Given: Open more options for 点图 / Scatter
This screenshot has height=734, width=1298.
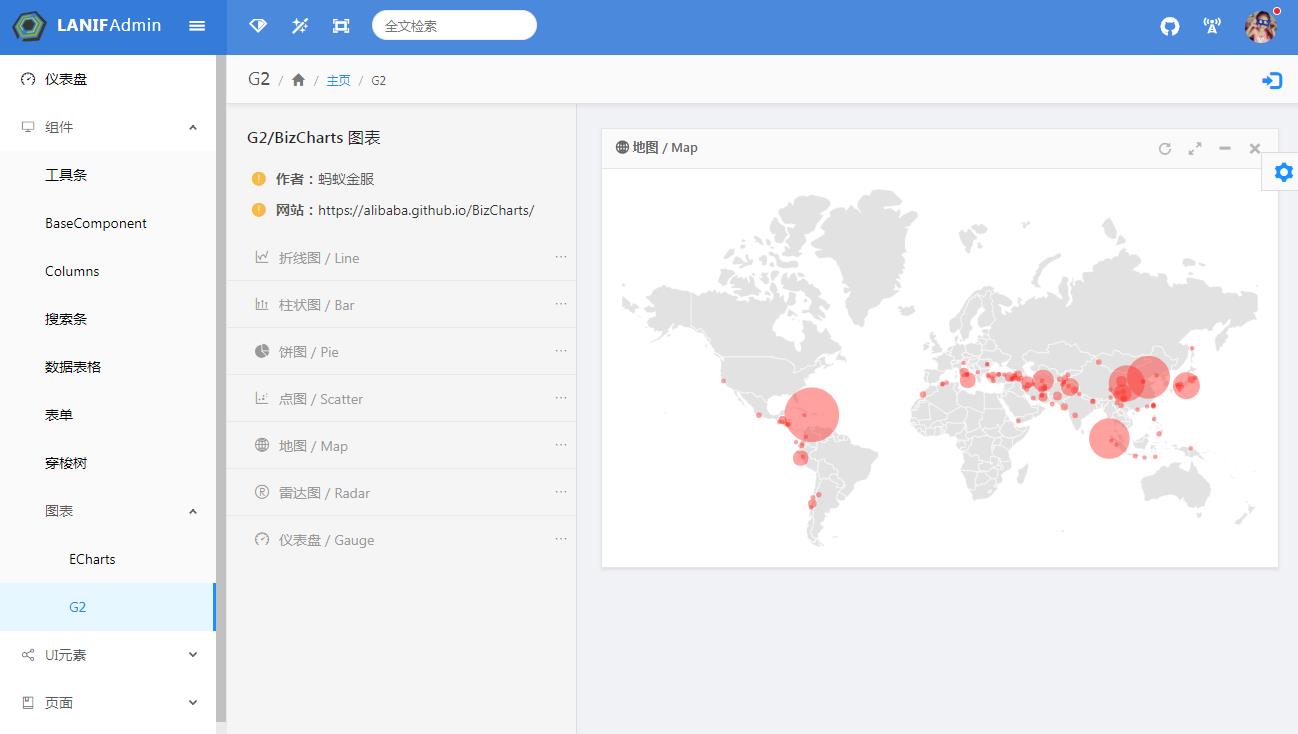Looking at the screenshot, I should (561, 398).
